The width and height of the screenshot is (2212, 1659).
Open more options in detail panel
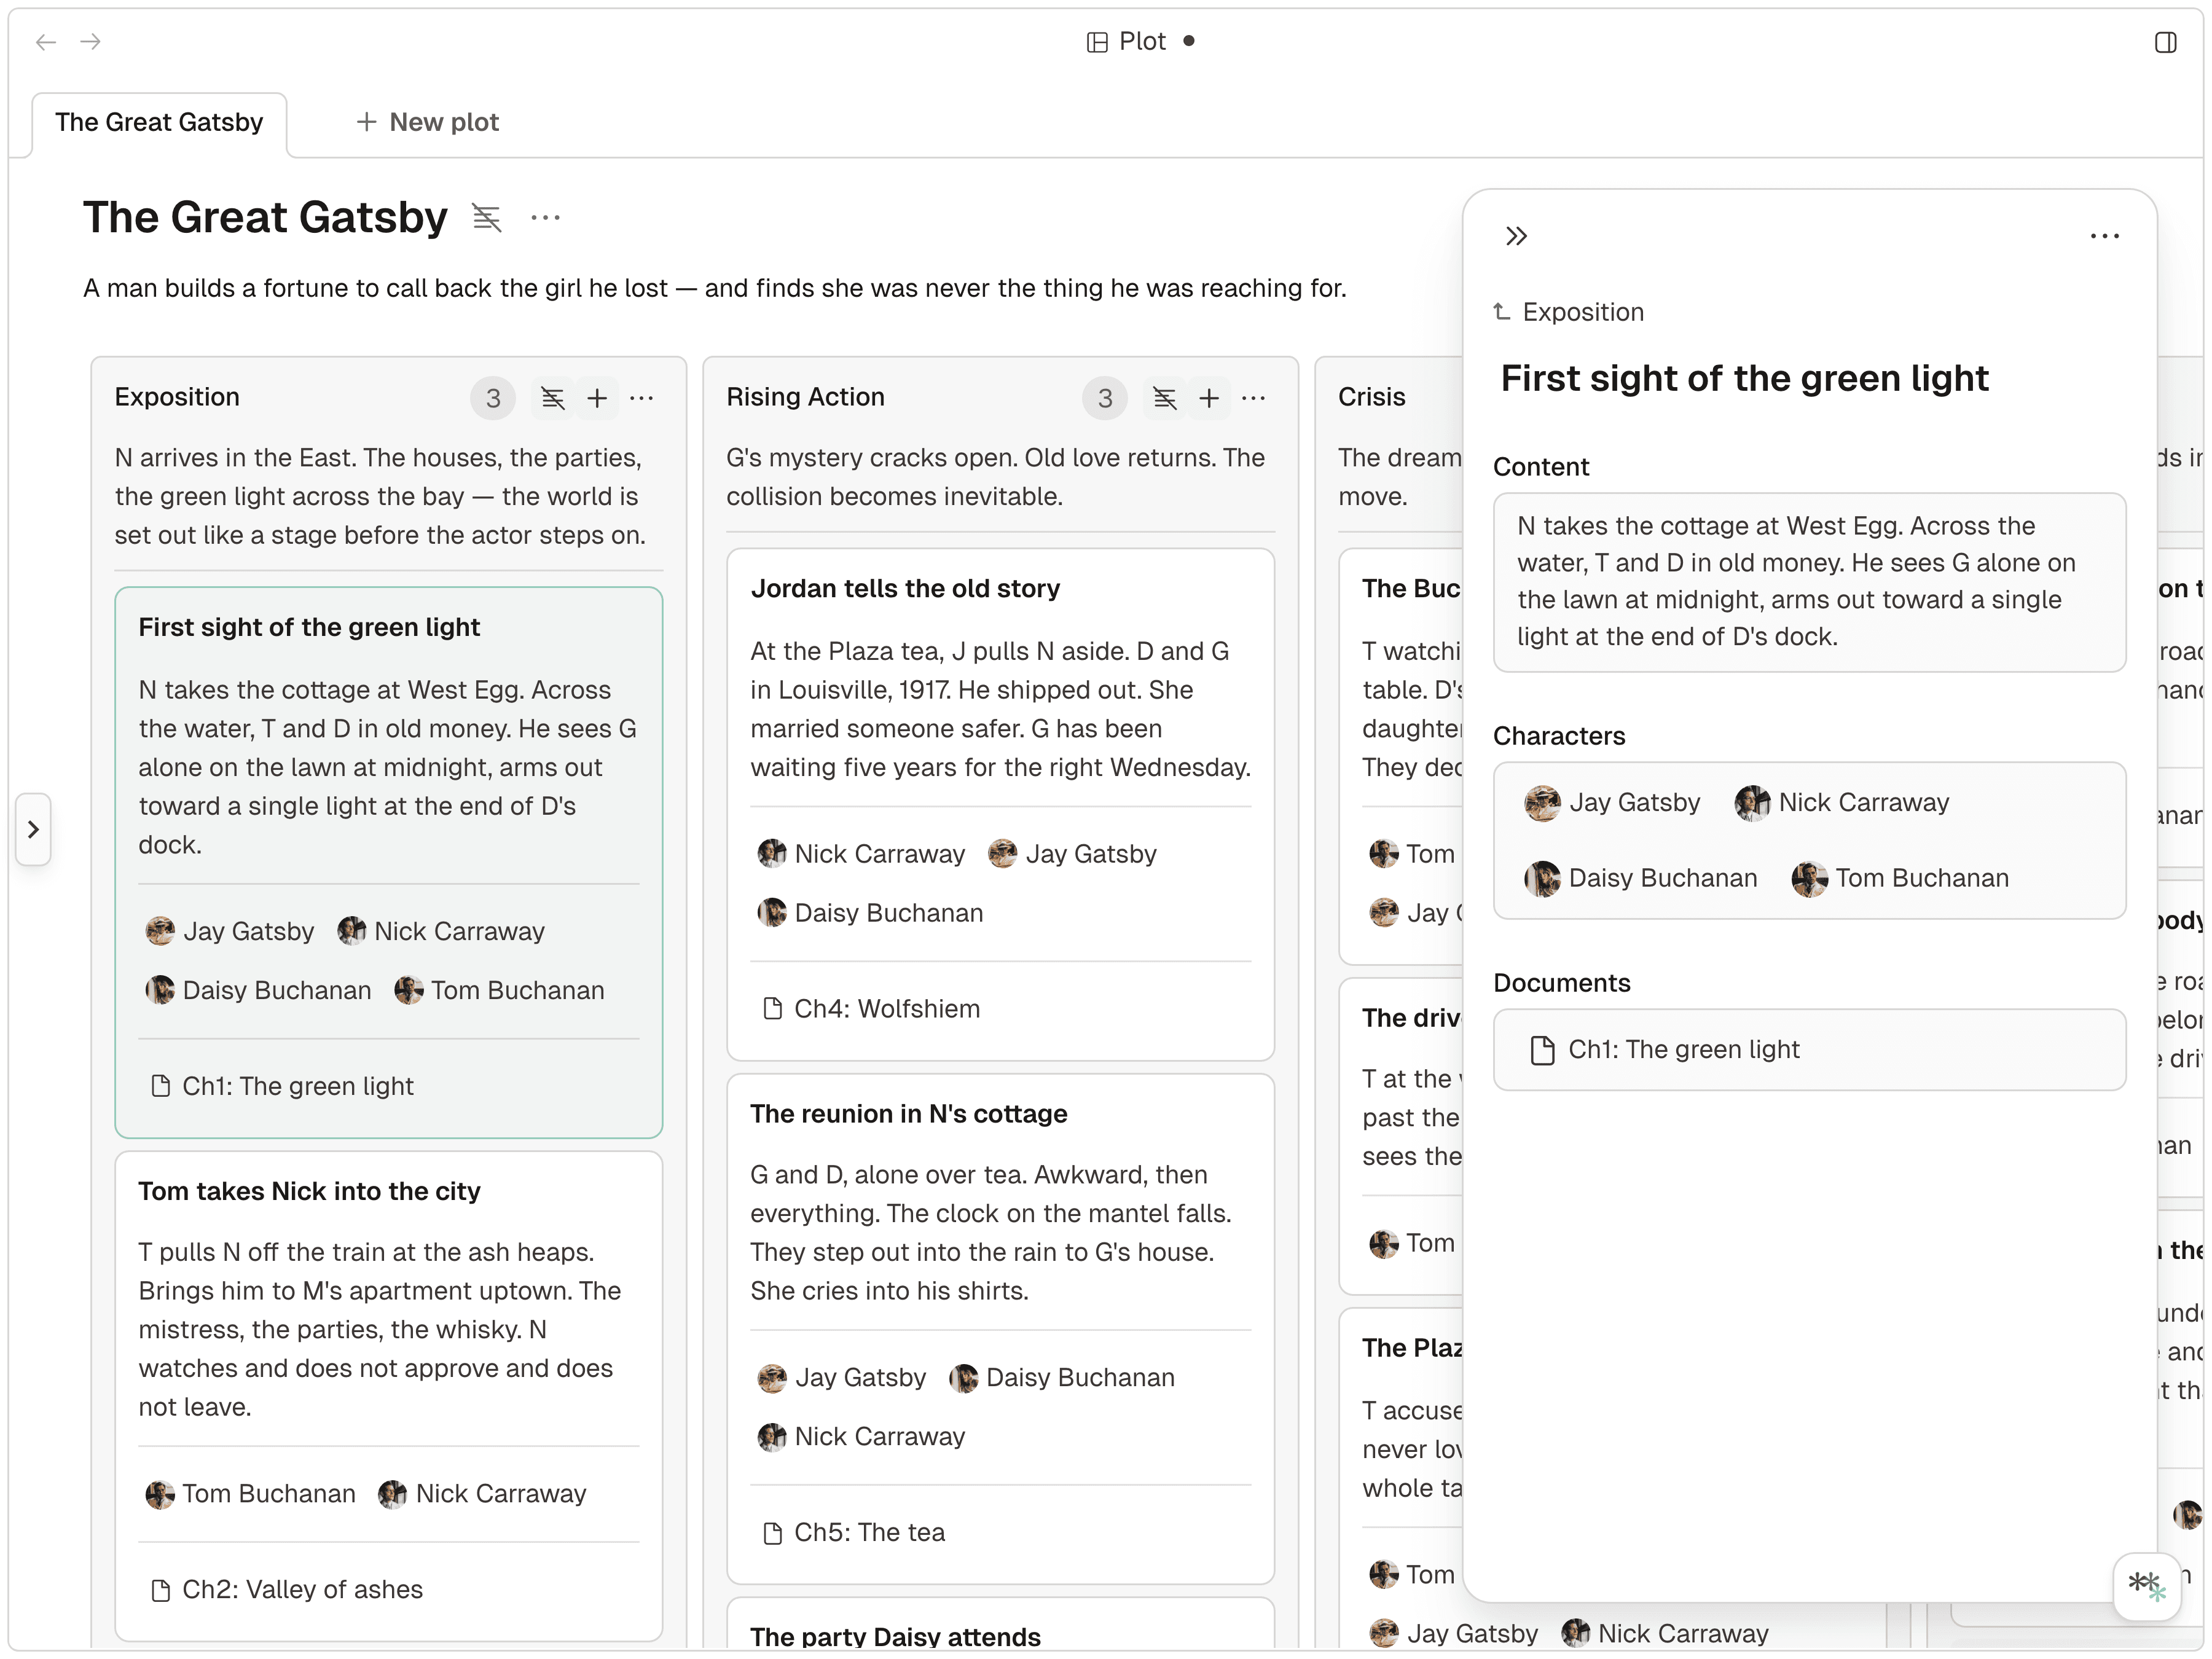click(x=2104, y=237)
